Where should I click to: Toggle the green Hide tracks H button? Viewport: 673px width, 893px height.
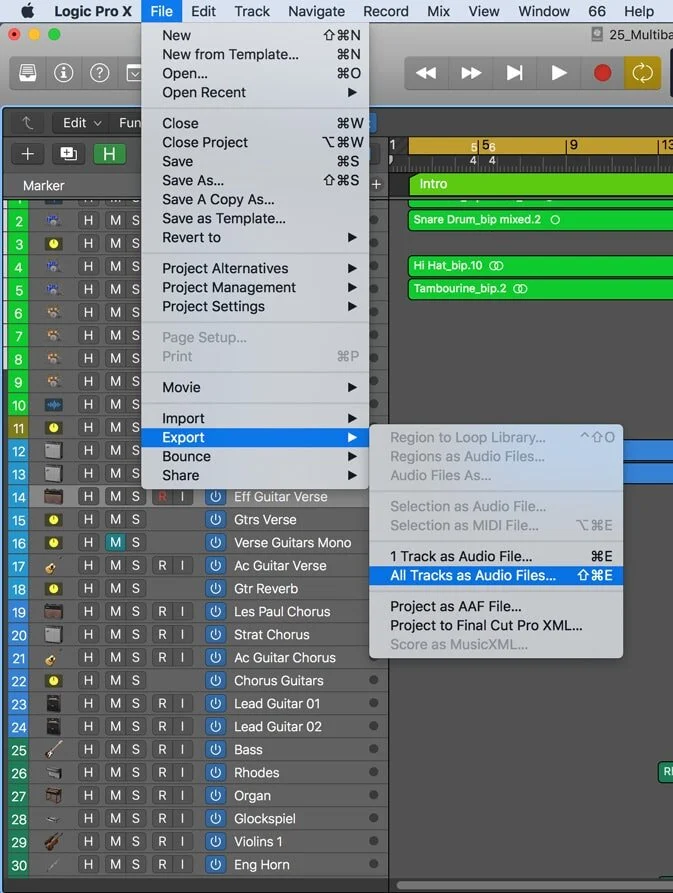point(109,154)
